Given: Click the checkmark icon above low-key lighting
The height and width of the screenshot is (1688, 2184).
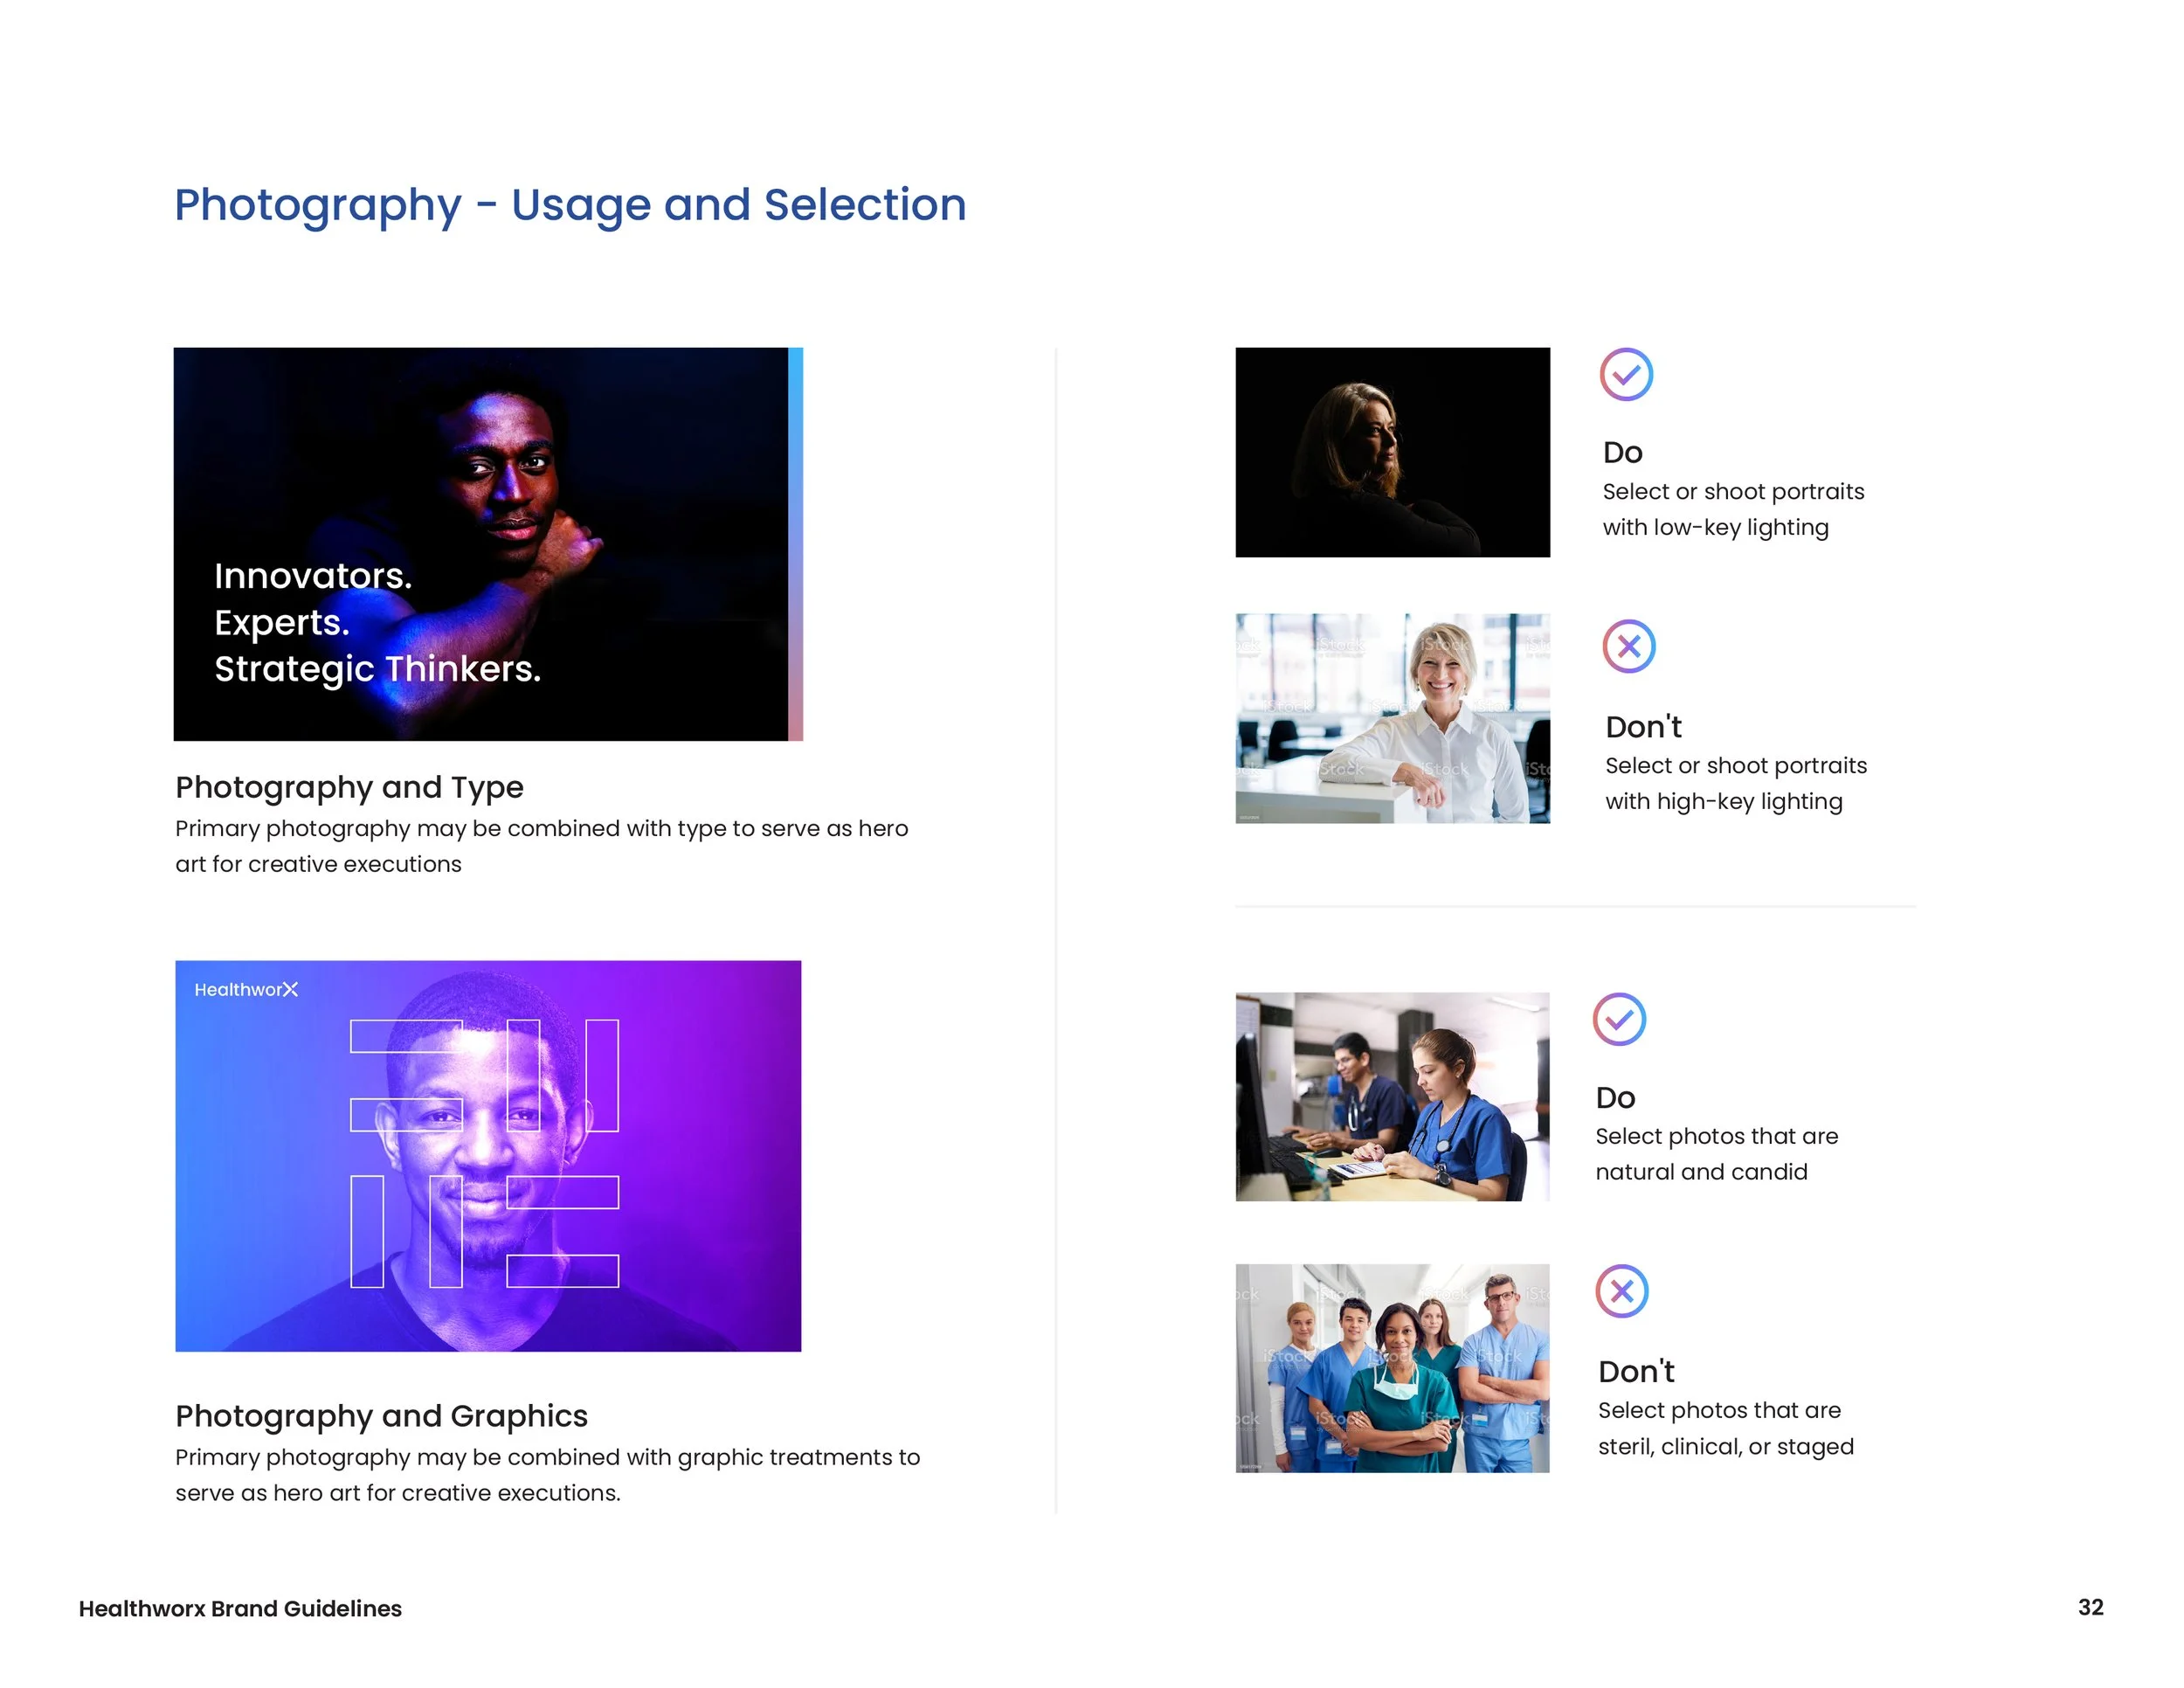Looking at the screenshot, I should pyautogui.click(x=1626, y=375).
